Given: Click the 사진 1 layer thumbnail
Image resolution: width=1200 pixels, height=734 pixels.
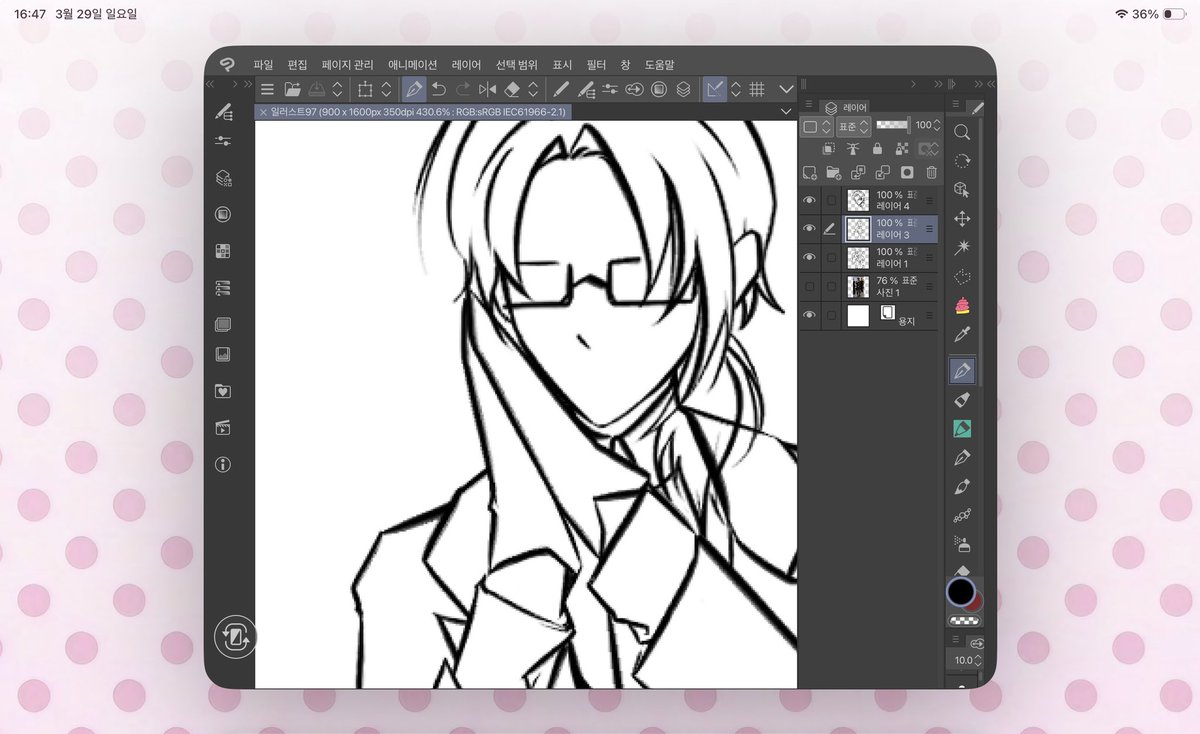Looking at the screenshot, I should pos(857,287).
